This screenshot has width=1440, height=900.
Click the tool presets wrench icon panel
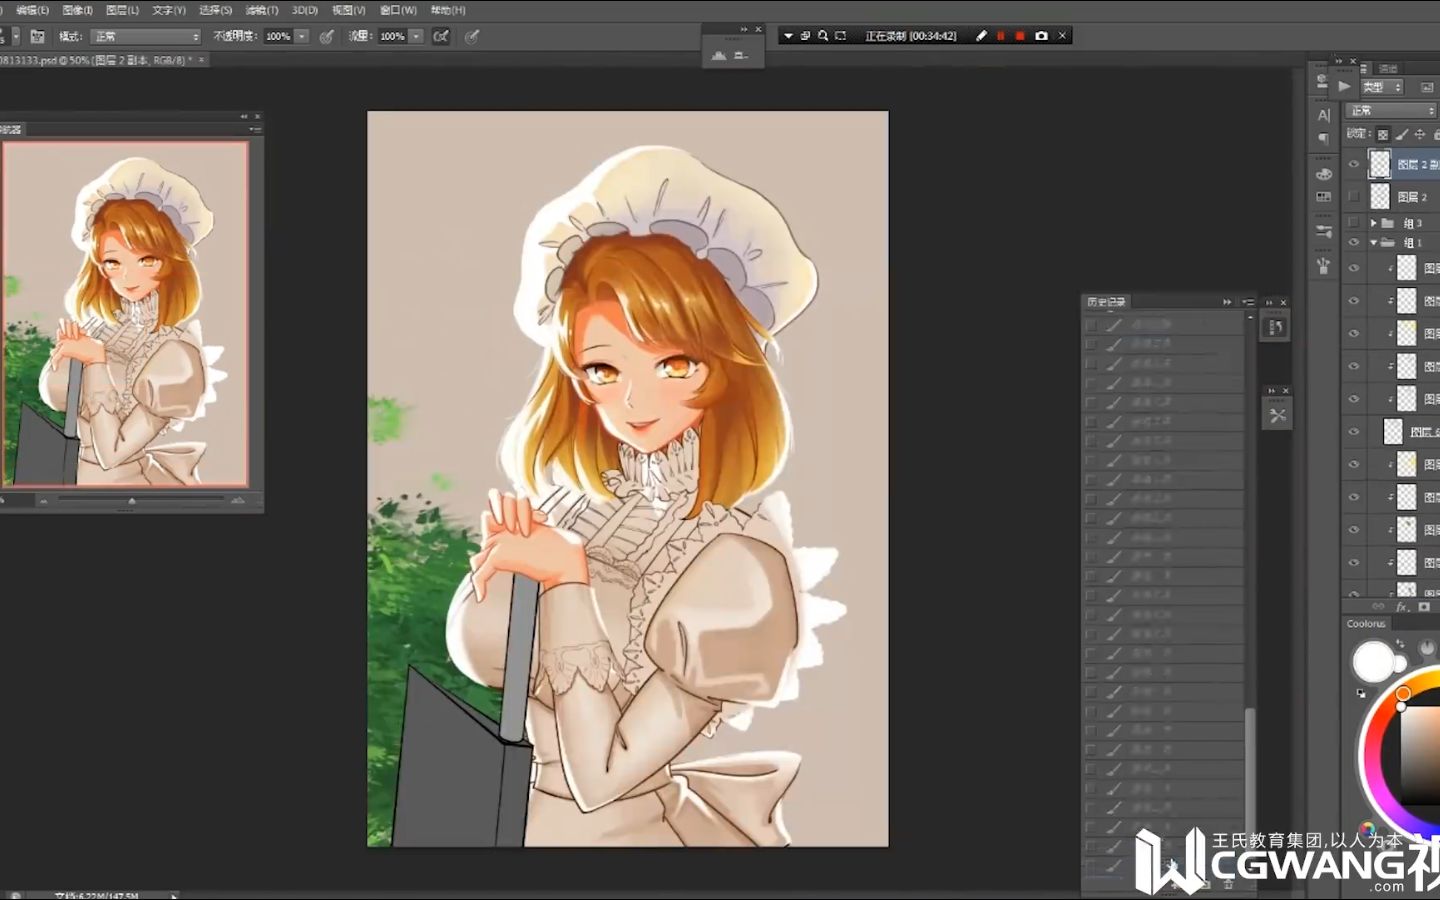[x=1278, y=415]
